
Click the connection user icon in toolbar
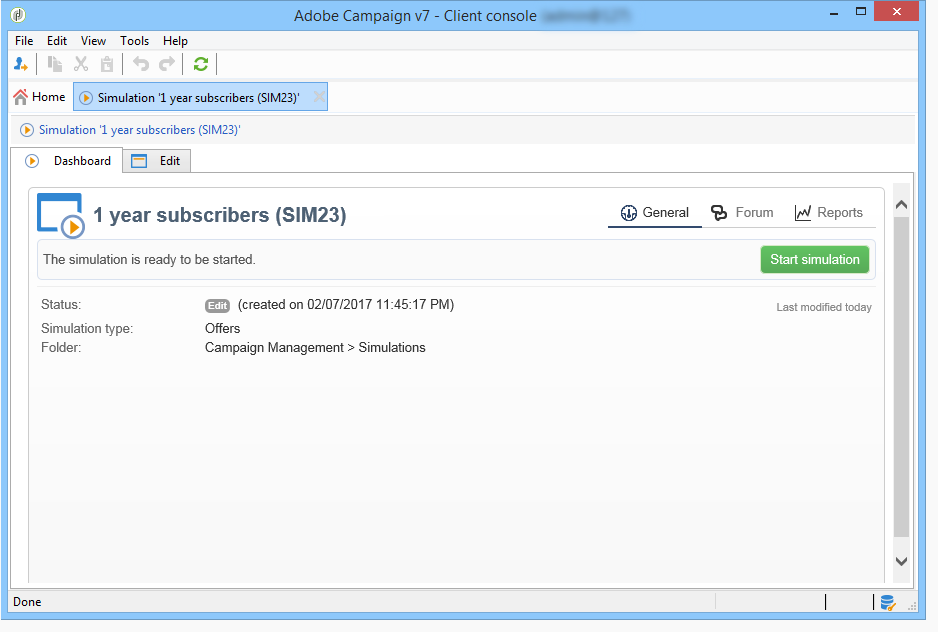pos(21,64)
